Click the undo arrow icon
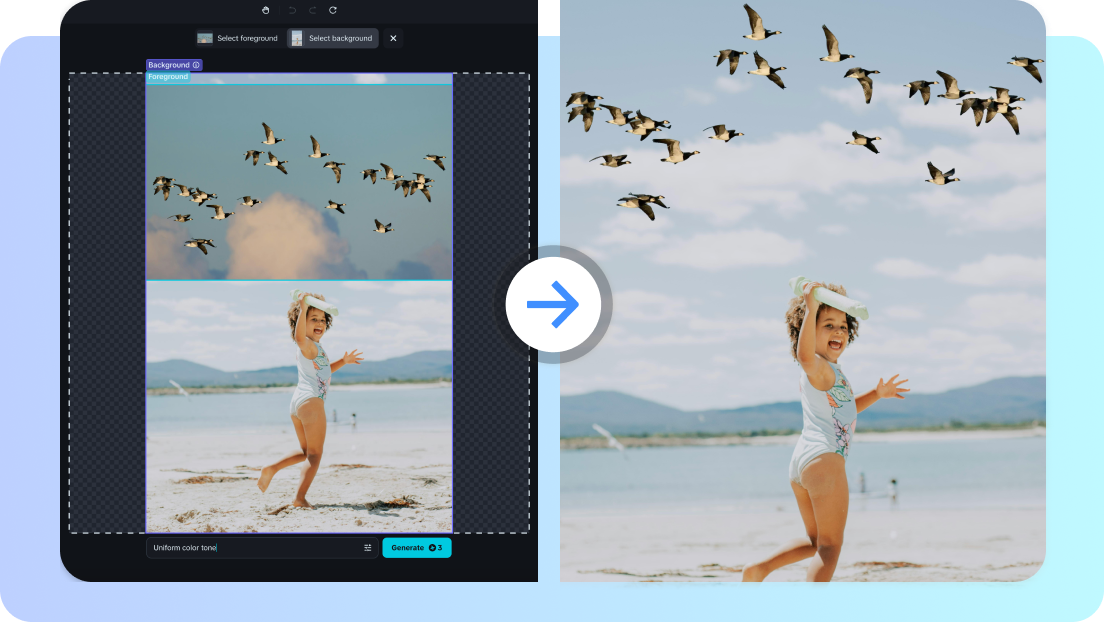This screenshot has width=1104, height=622. coord(292,10)
